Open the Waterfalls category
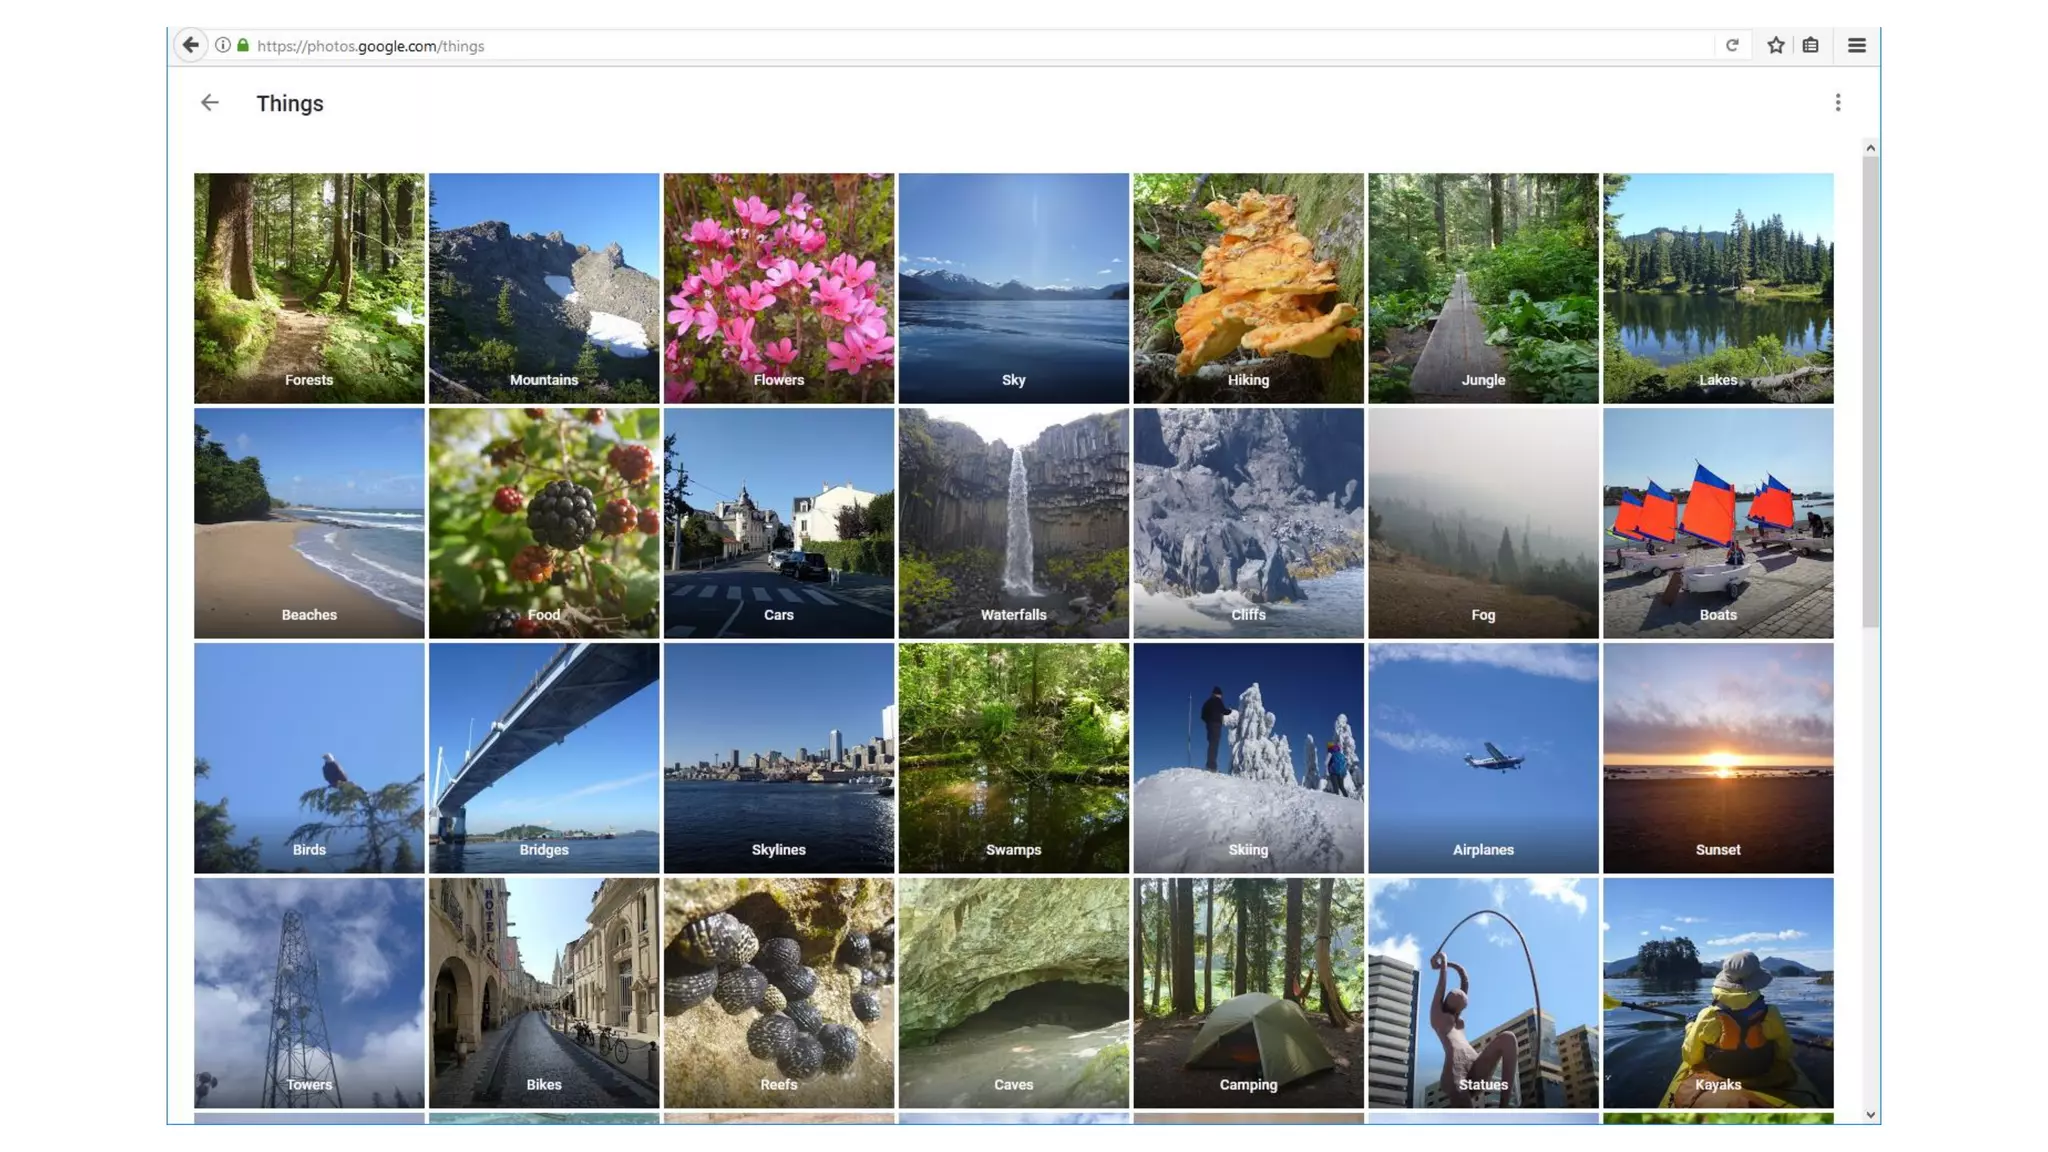Viewport: 2048px width, 1152px height. pyautogui.click(x=1013, y=523)
